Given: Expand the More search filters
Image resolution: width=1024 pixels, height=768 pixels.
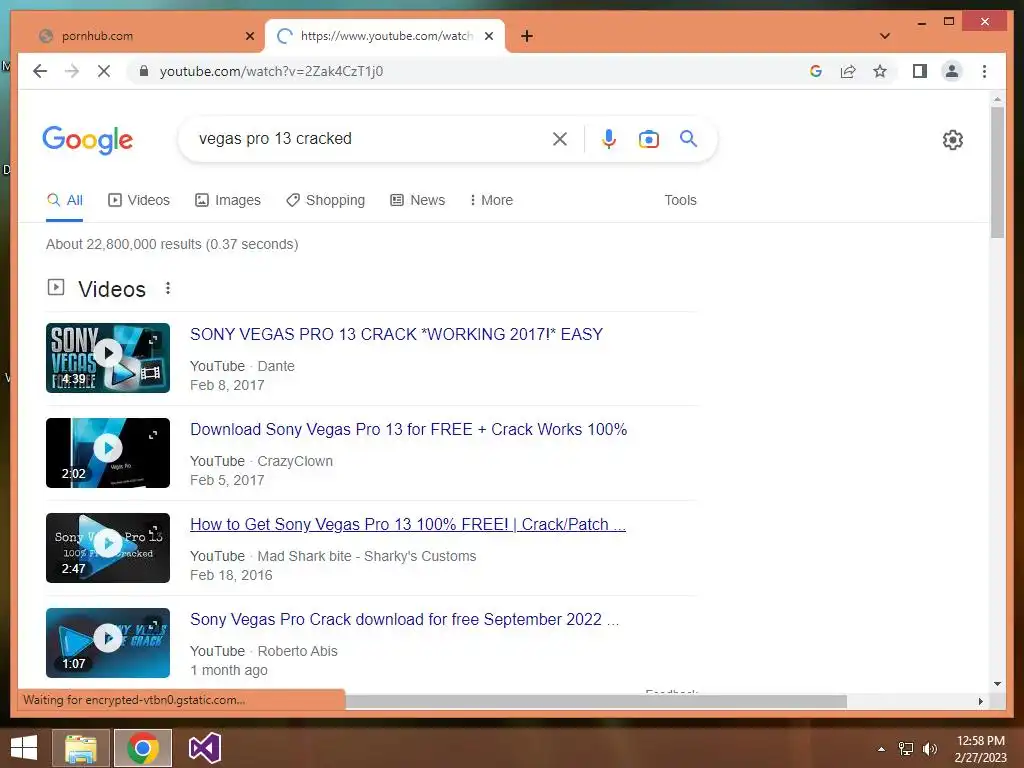Looking at the screenshot, I should (x=491, y=200).
